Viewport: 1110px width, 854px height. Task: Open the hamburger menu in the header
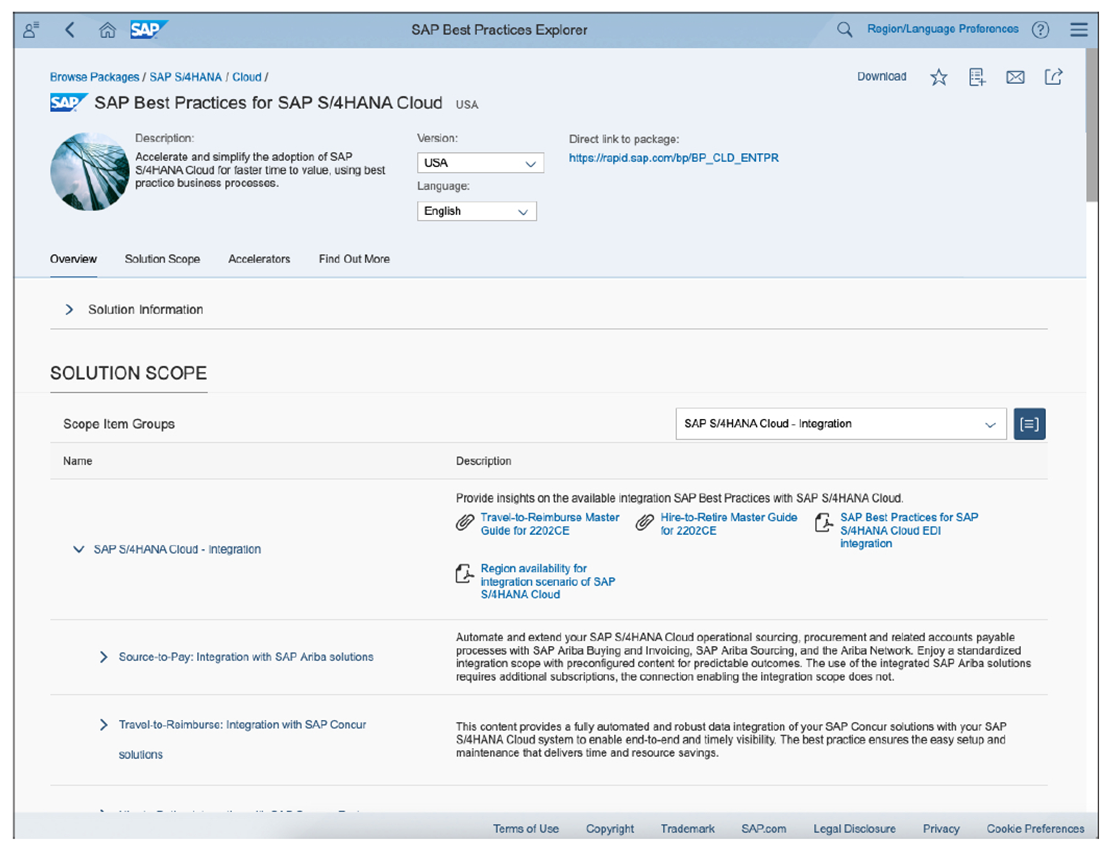tap(1078, 29)
